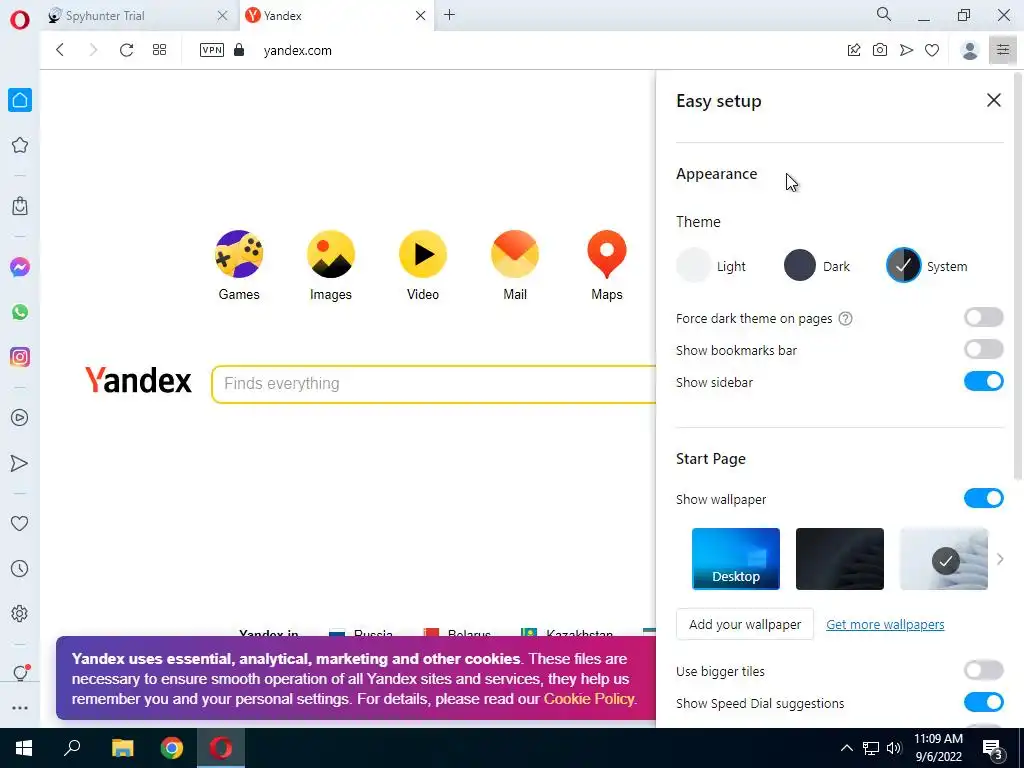
Task: Click Add your wallpaper button
Action: 744,624
